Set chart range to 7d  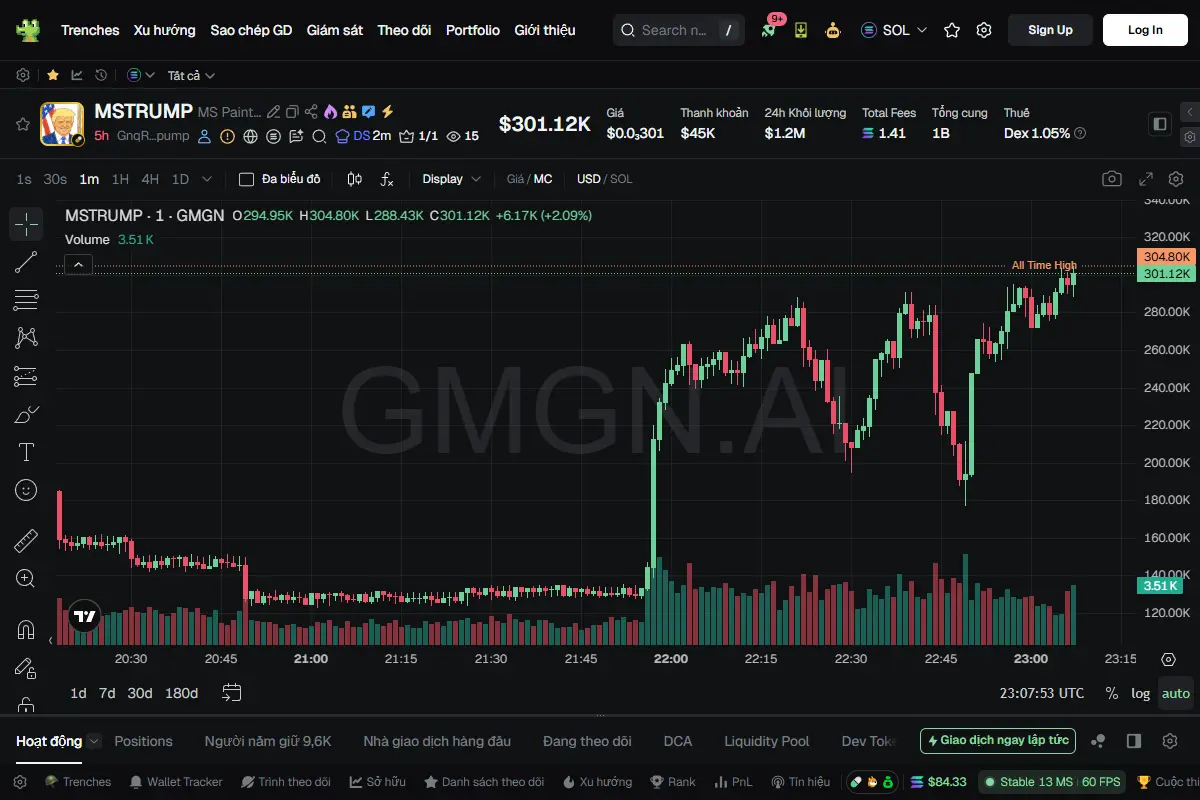(107, 693)
